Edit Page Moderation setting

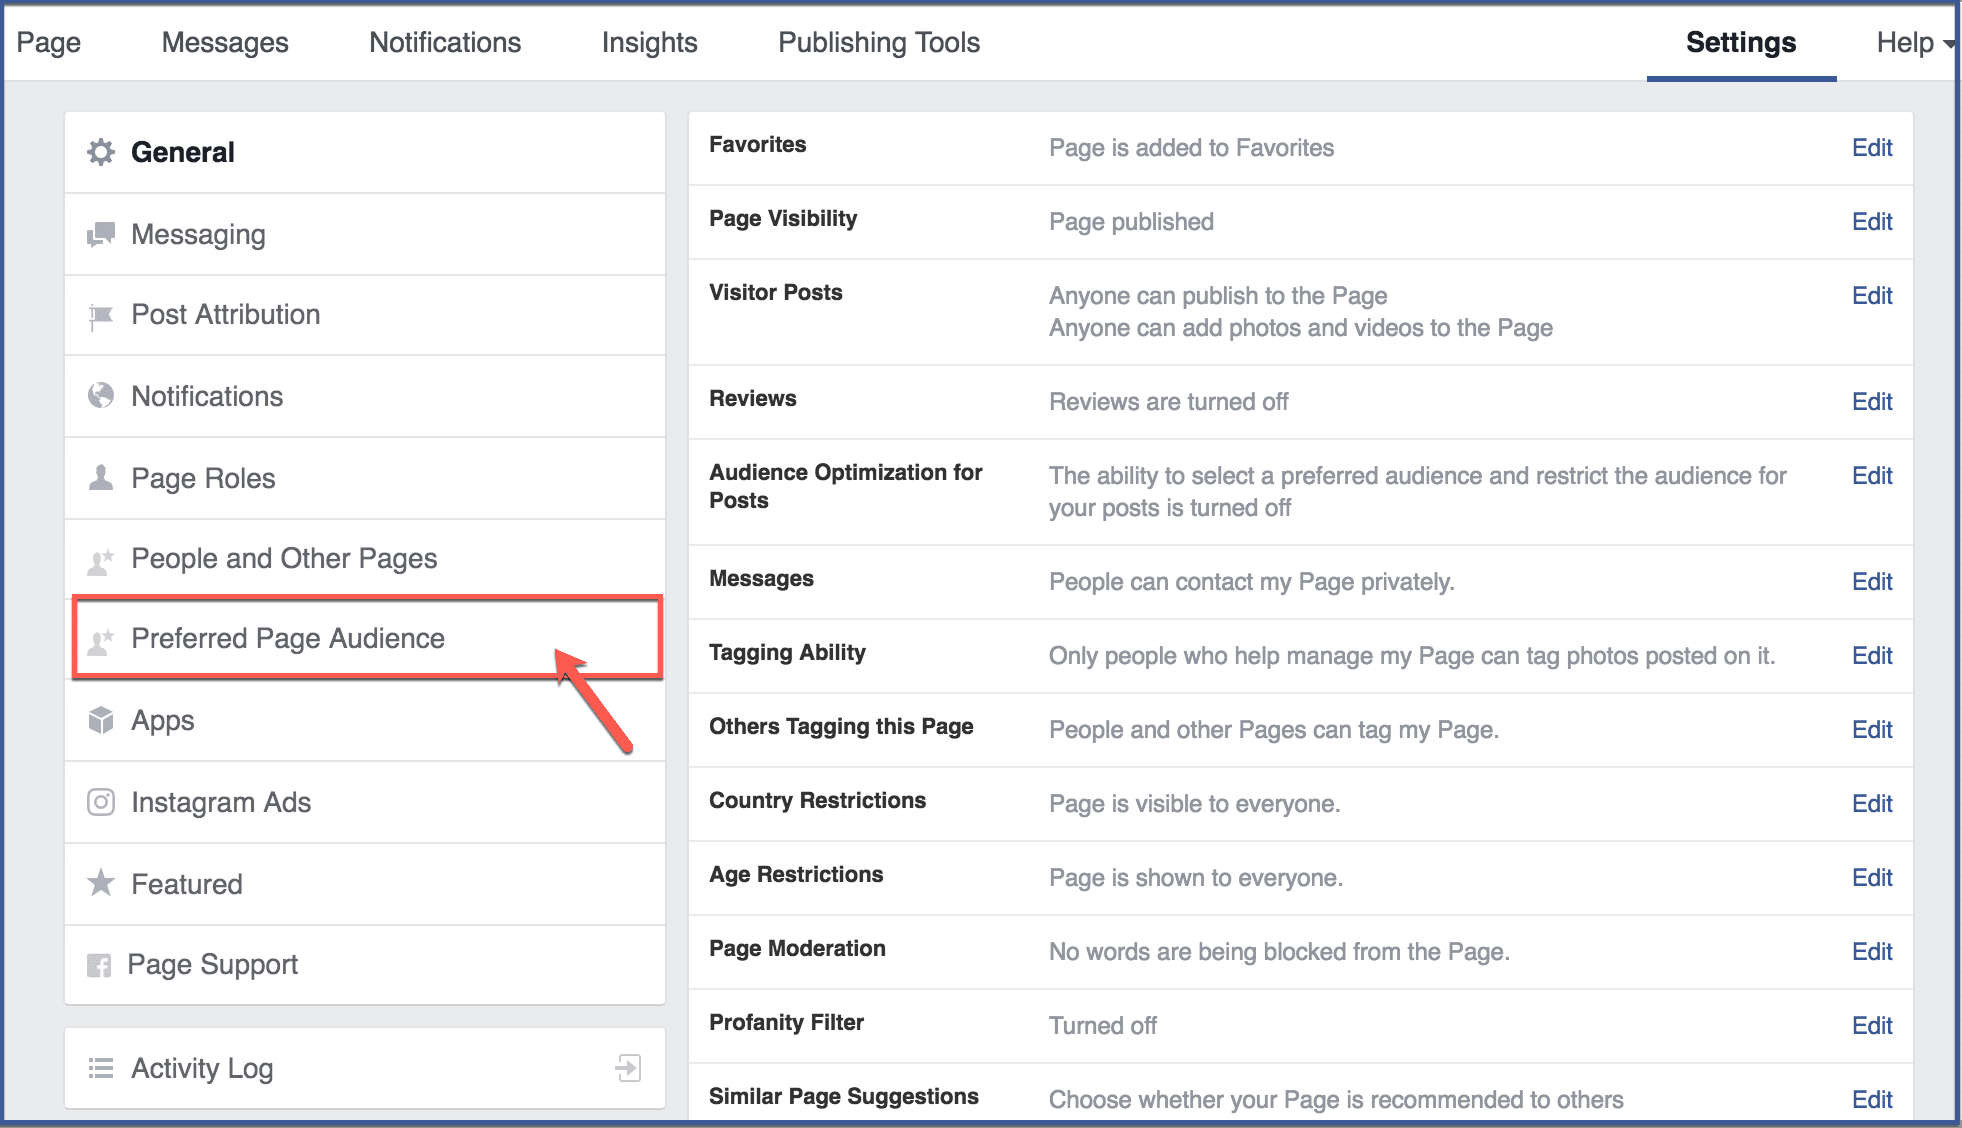(x=1872, y=952)
